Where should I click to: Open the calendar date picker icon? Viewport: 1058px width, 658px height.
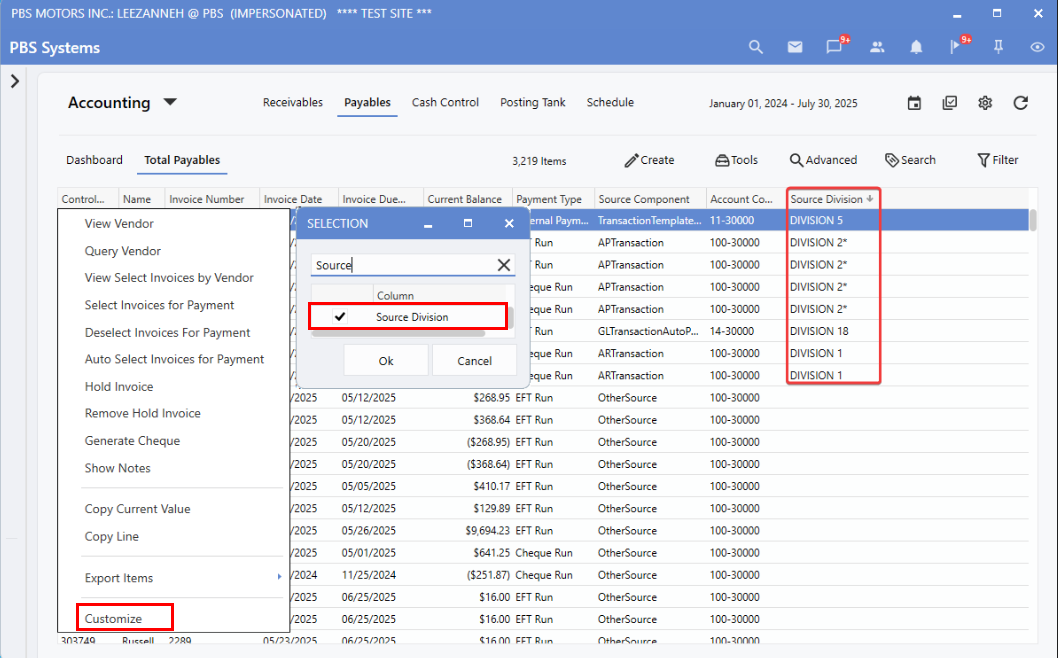pos(914,103)
